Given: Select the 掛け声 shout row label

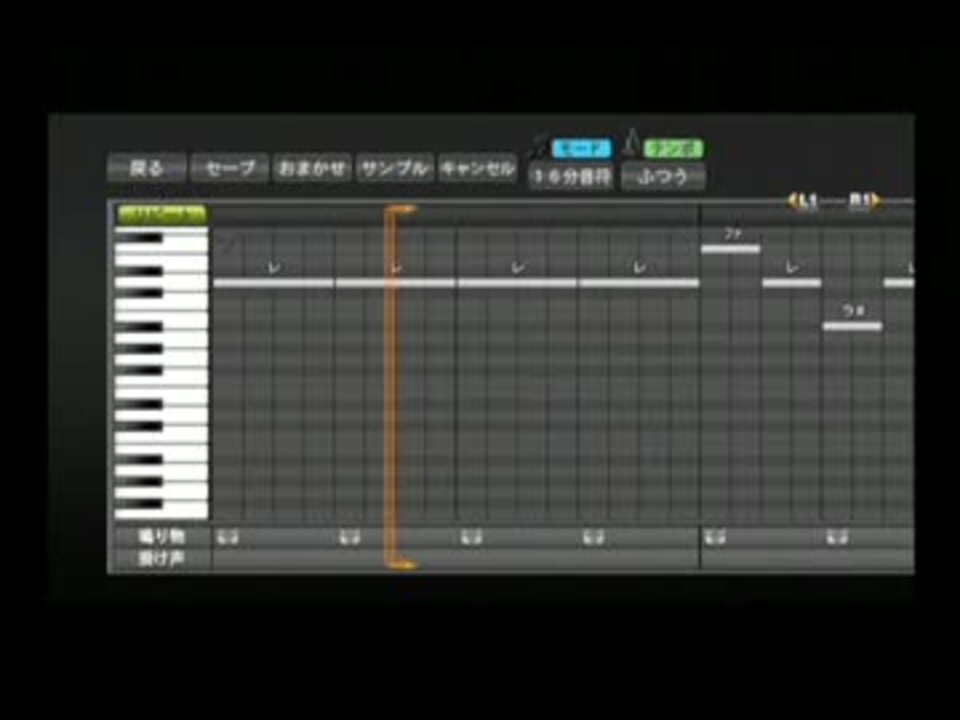Looking at the screenshot, I should [x=162, y=559].
